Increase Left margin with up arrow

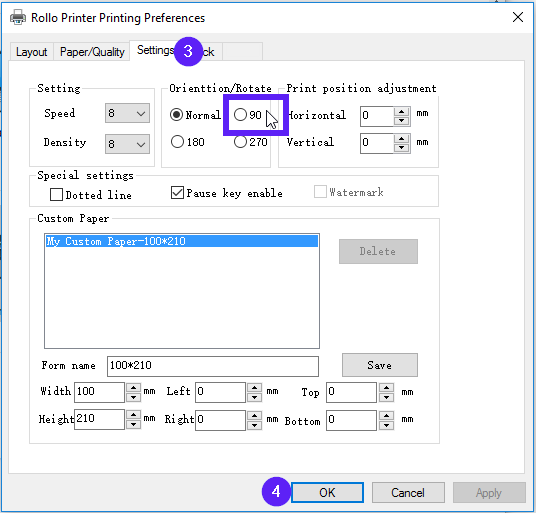click(254, 388)
